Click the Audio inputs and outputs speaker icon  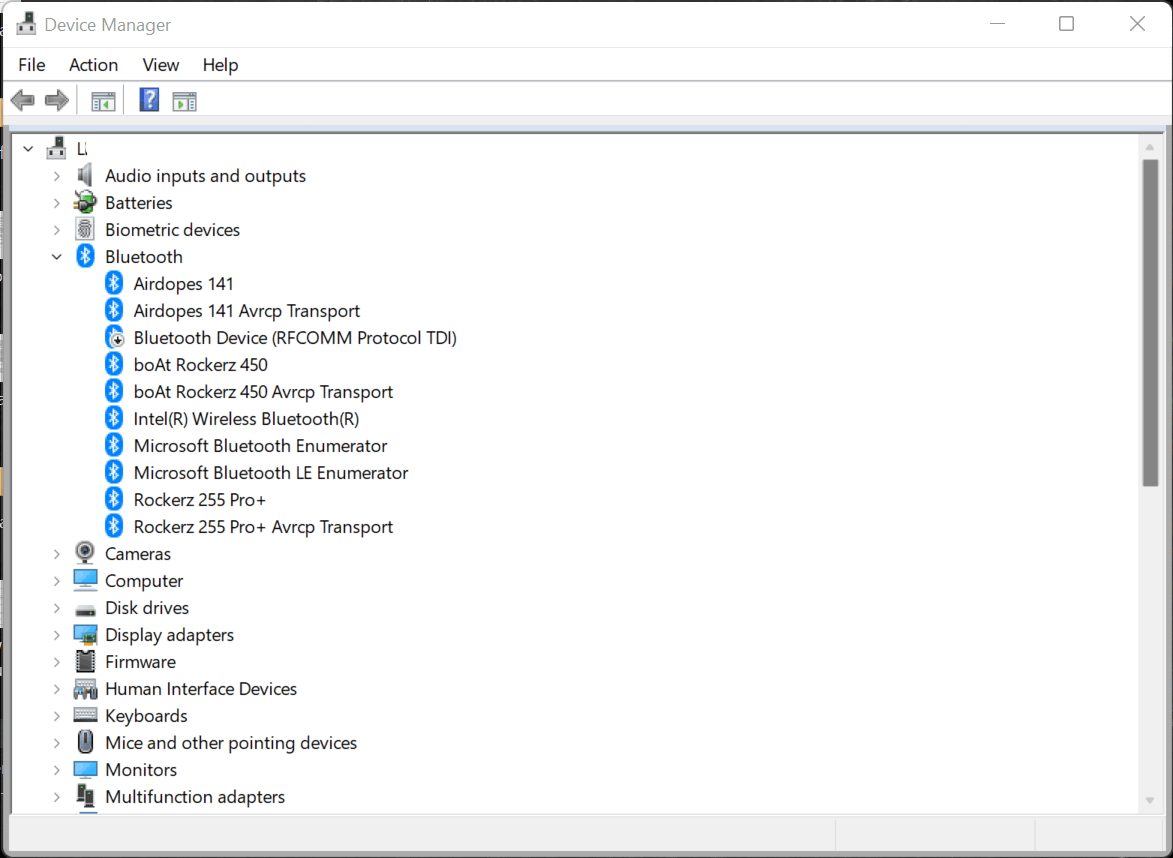pyautogui.click(x=85, y=175)
